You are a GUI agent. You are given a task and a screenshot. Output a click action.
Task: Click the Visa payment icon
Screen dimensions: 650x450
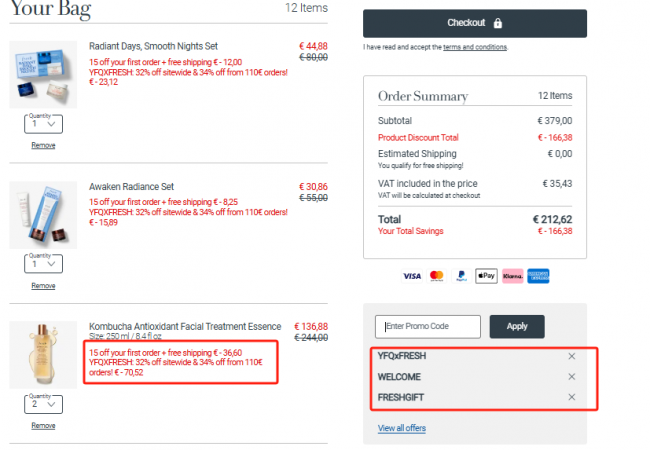click(x=412, y=276)
